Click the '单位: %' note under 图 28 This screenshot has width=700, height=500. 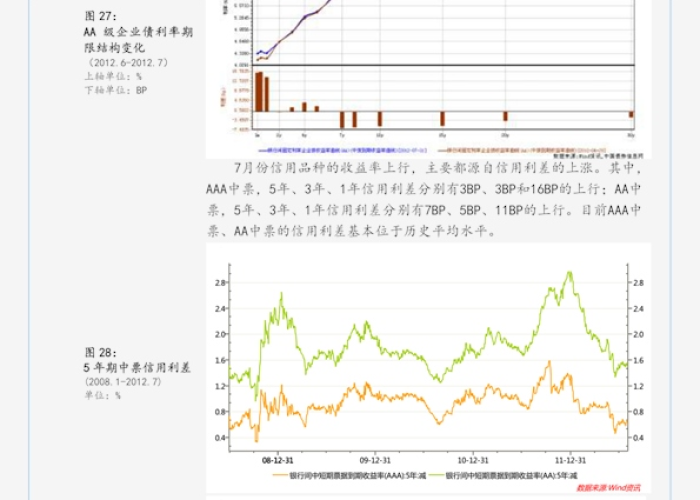click(x=103, y=396)
